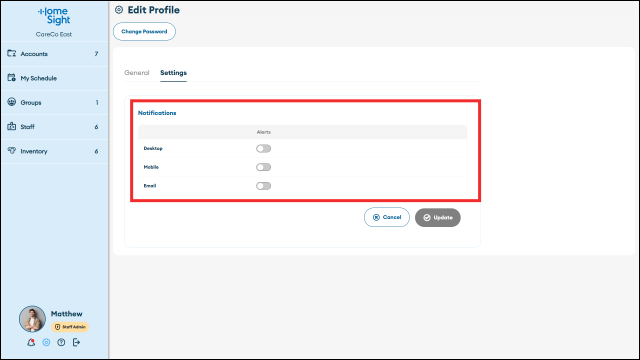Click the Cancel button

pyautogui.click(x=387, y=217)
